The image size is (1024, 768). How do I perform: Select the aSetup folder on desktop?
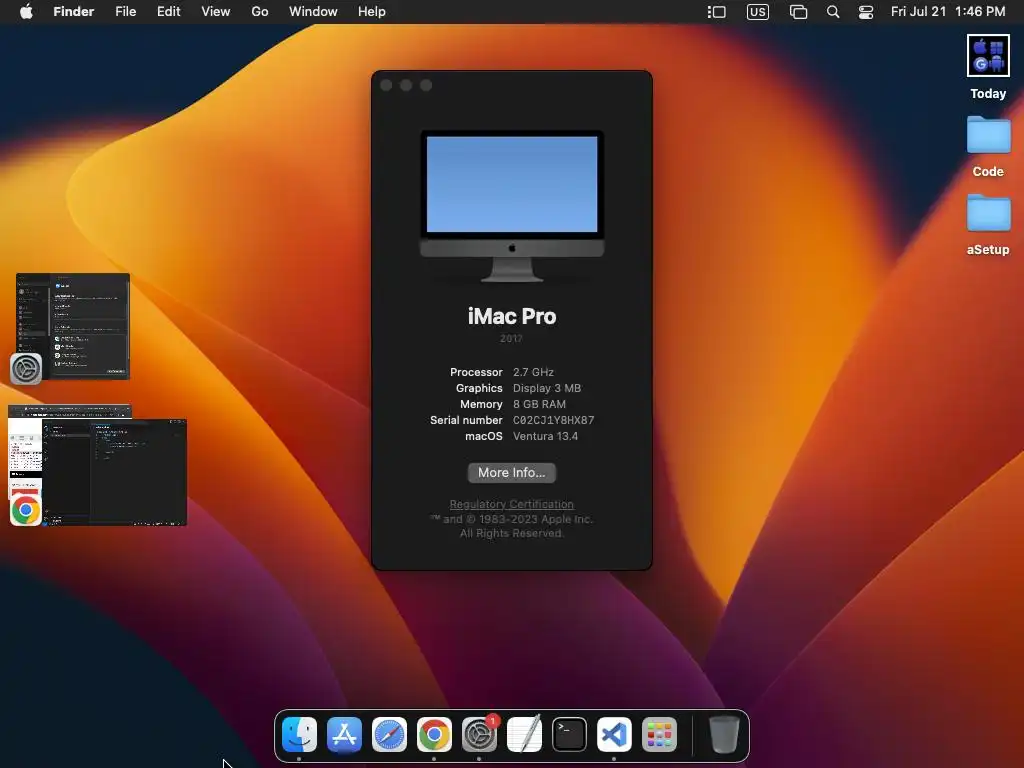coord(988,225)
